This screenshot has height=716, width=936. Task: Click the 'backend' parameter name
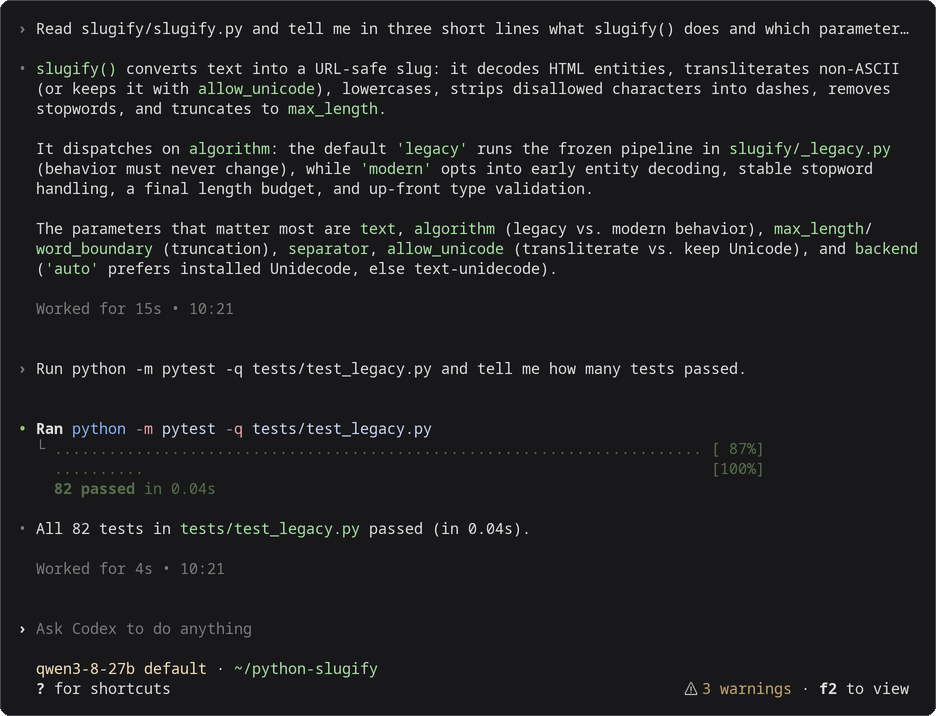886,248
